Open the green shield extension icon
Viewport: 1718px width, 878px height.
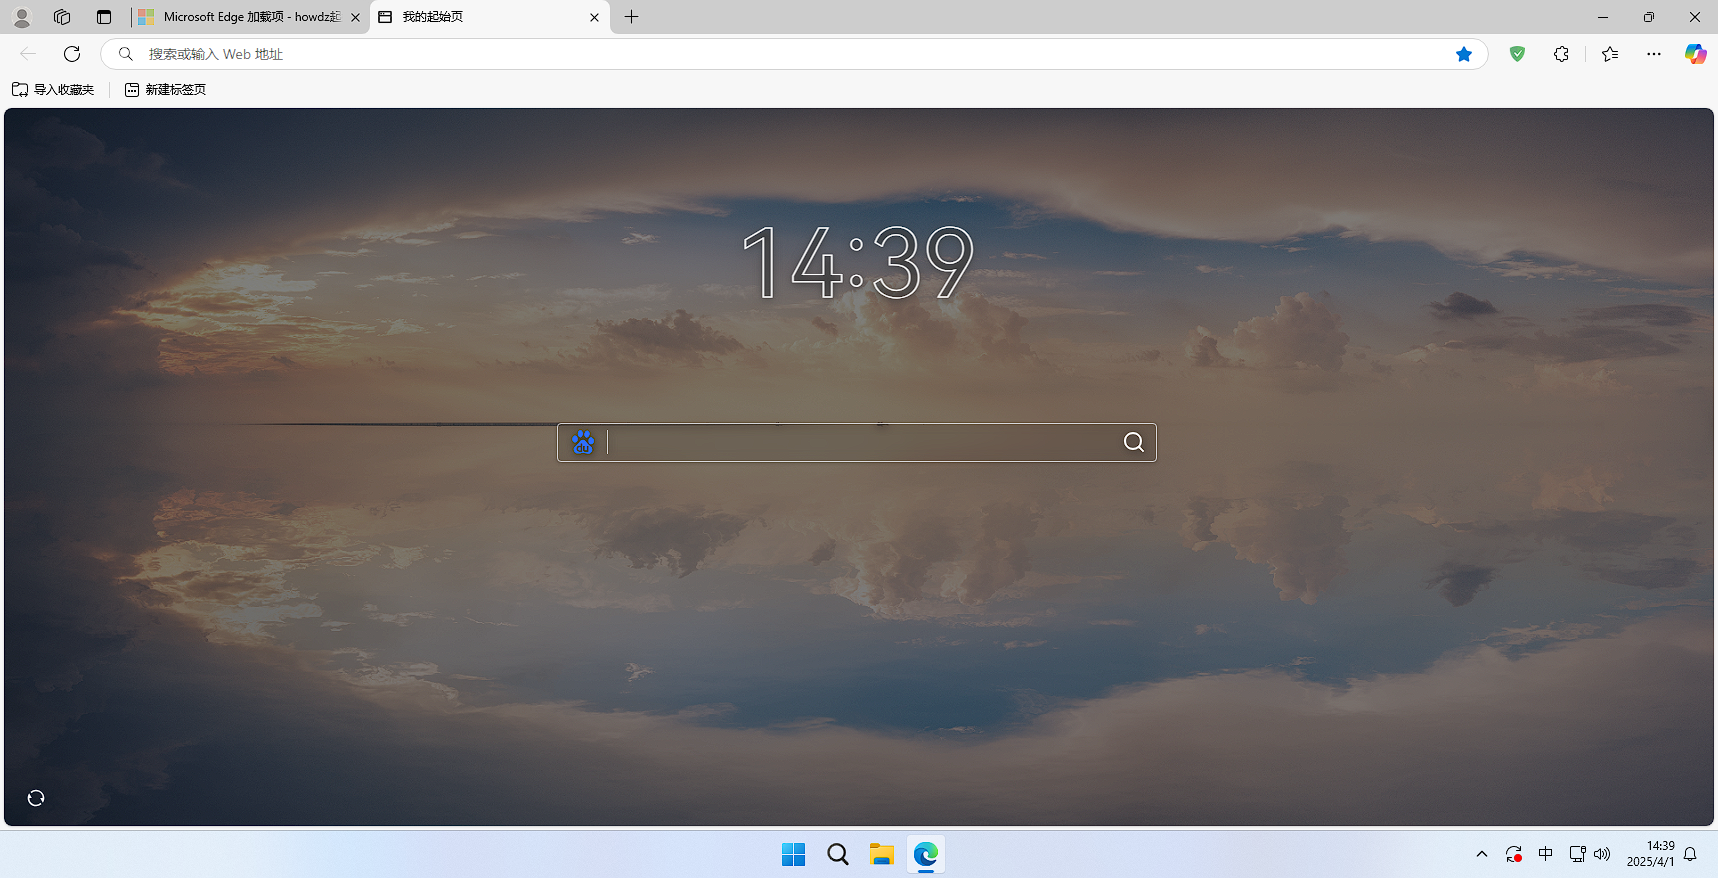pyautogui.click(x=1518, y=54)
